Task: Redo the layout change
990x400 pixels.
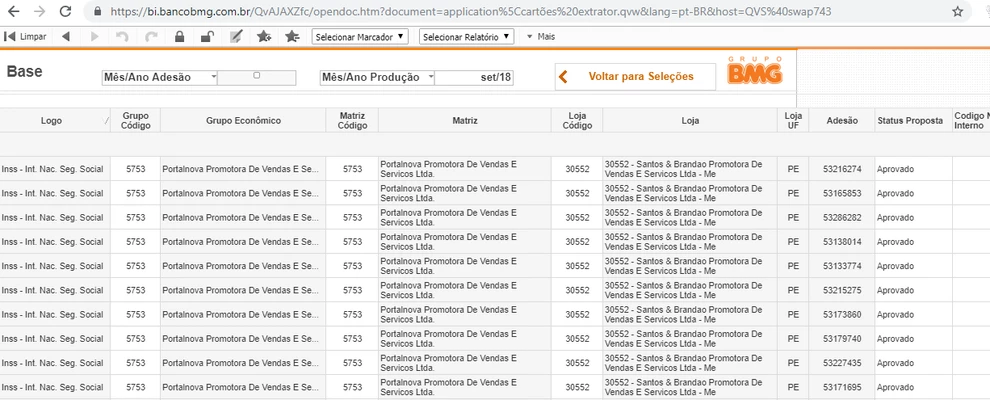Action: [x=152, y=37]
